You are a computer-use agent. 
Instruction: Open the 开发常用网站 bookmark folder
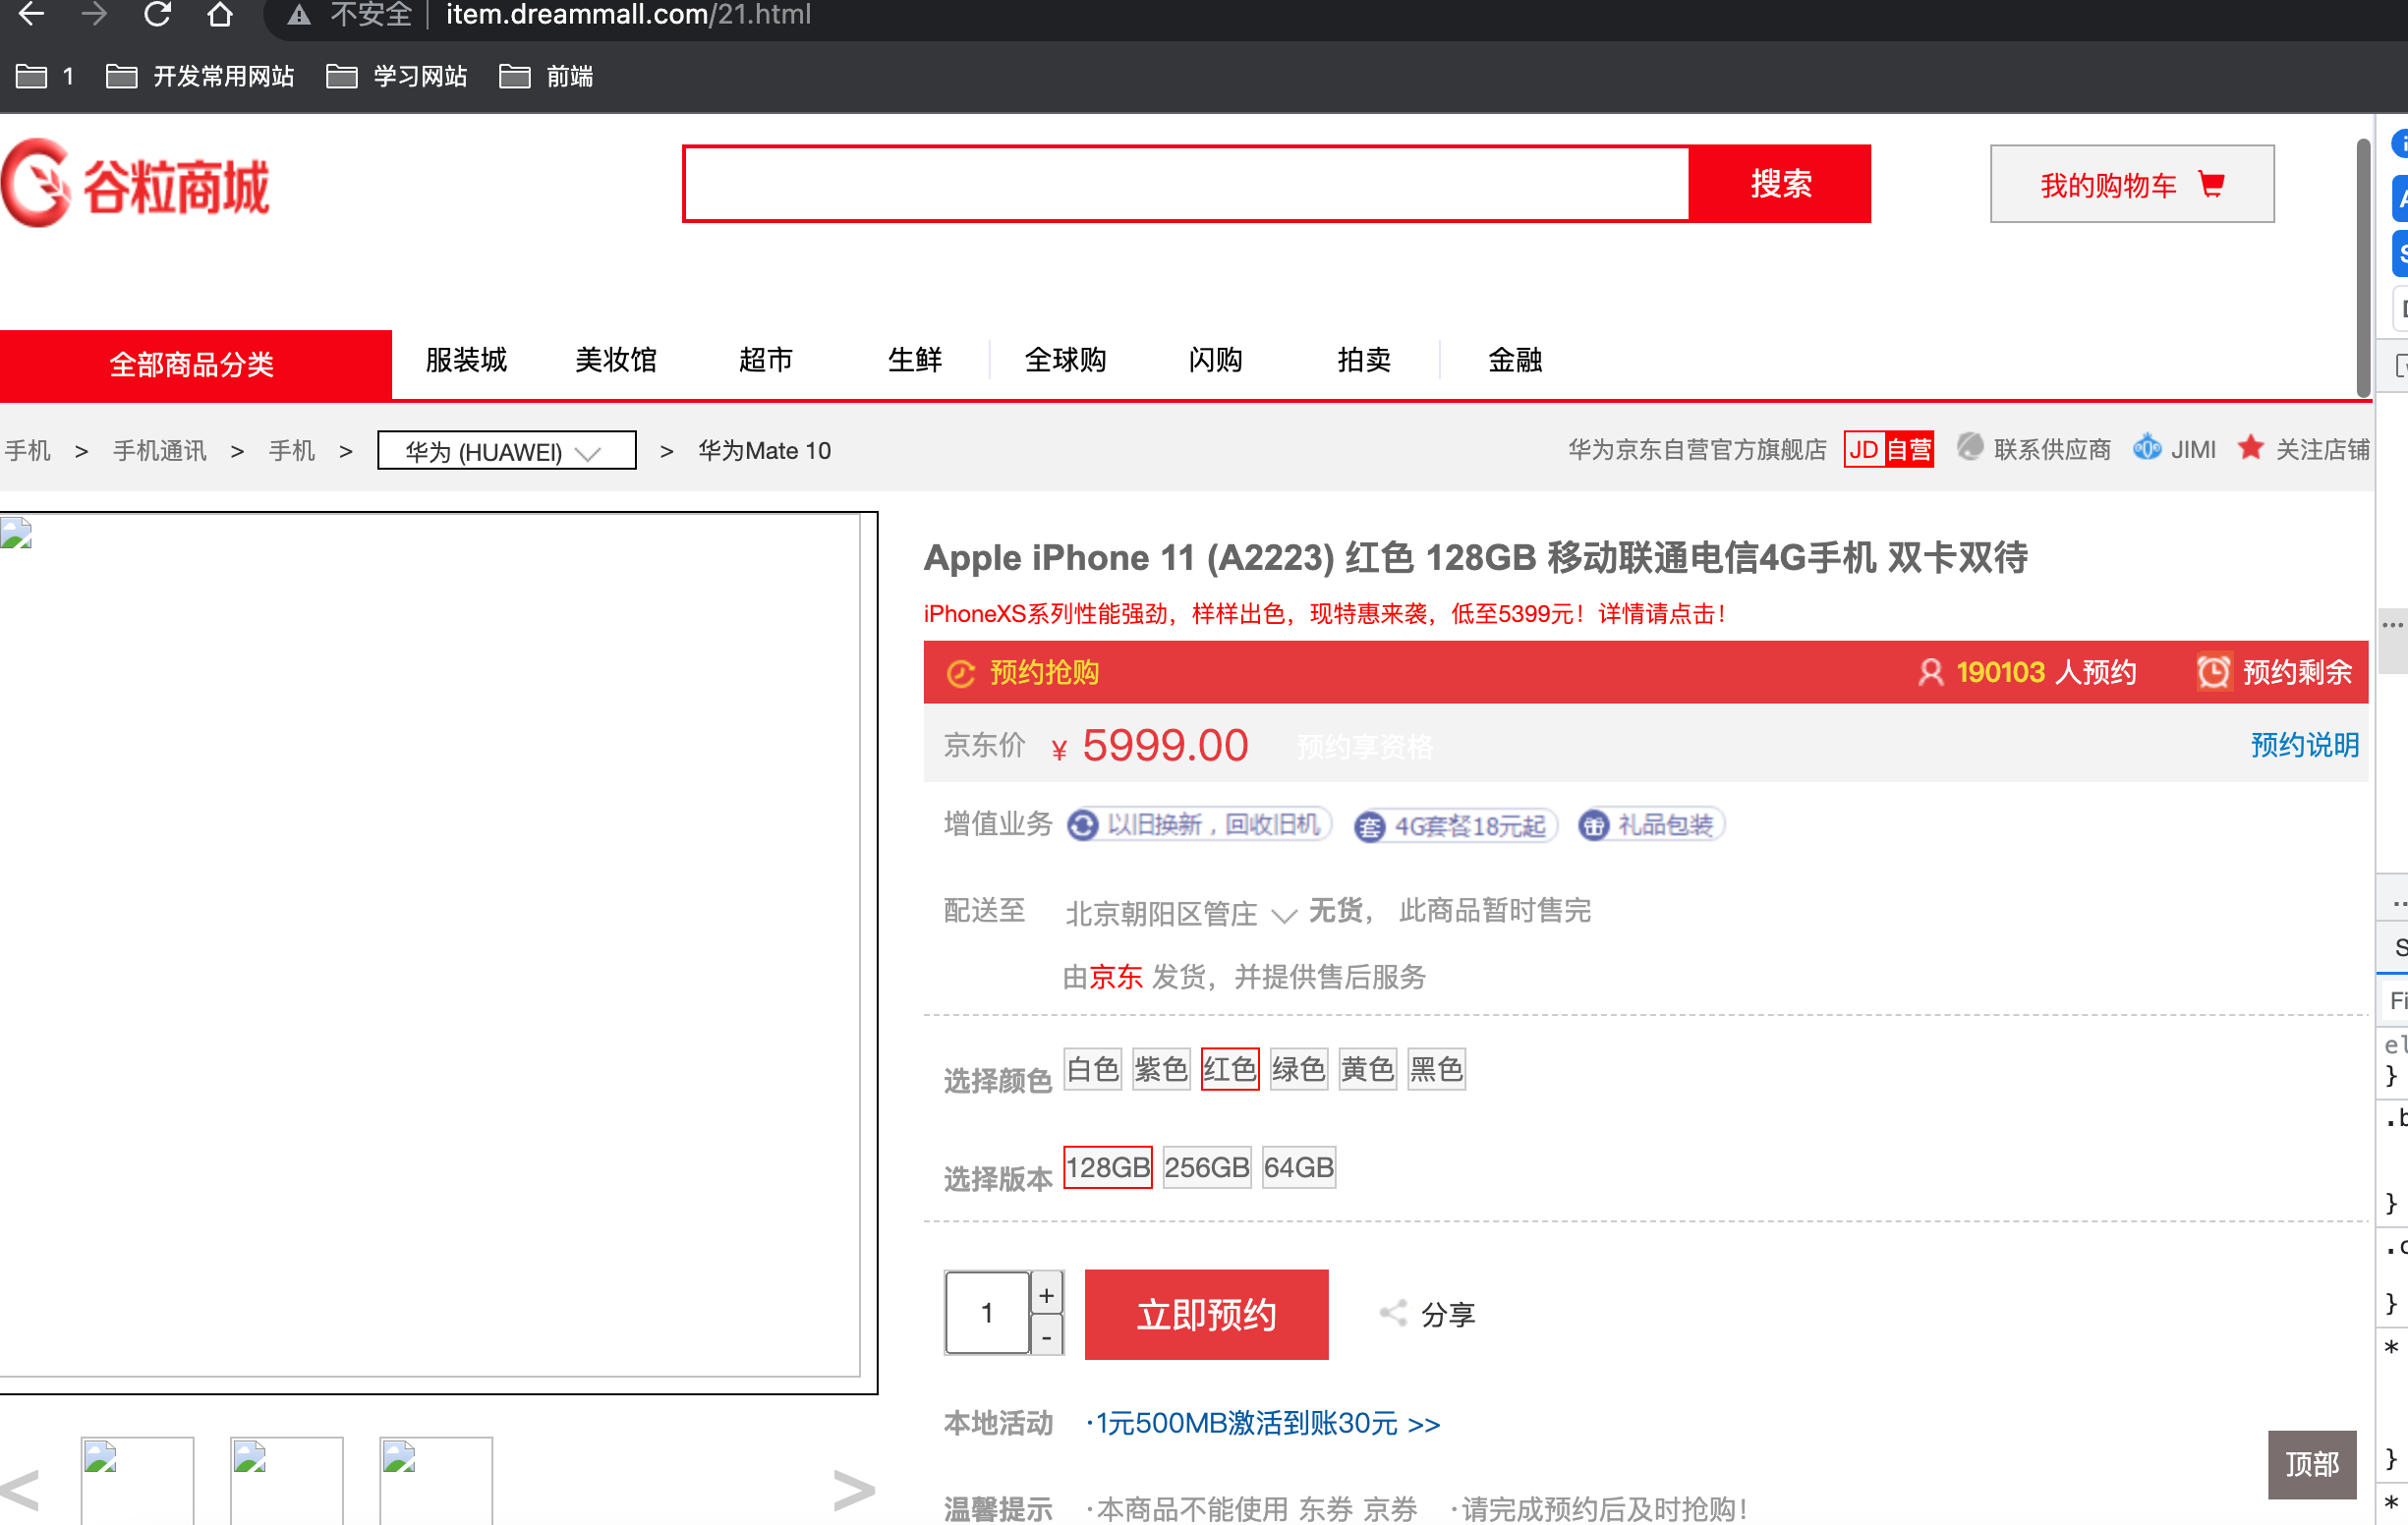pyautogui.click(x=200, y=76)
